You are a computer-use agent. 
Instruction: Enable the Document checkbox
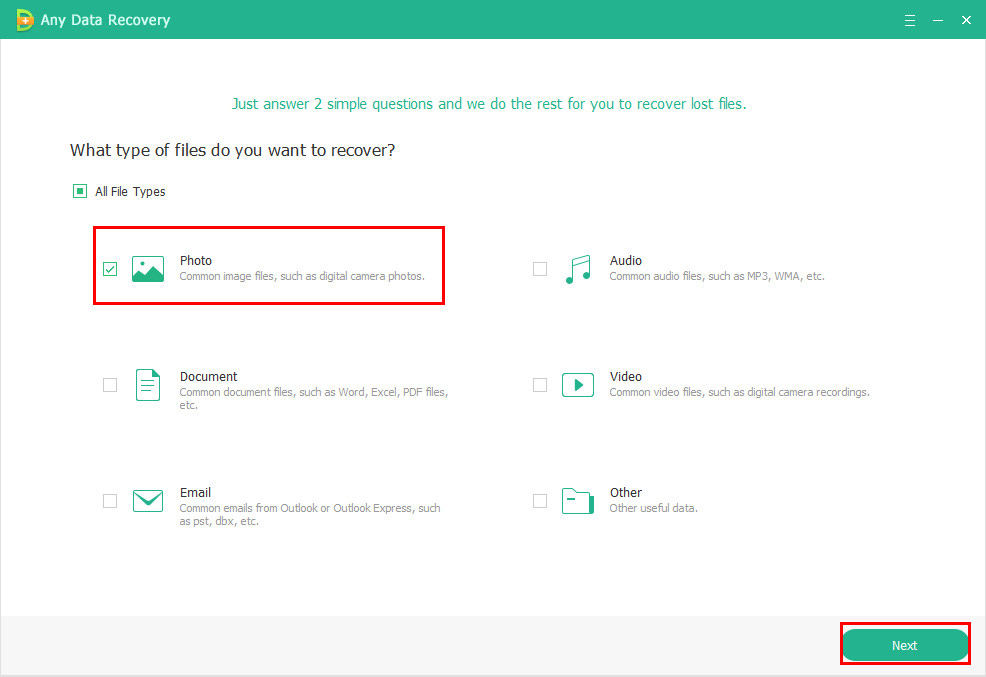110,385
